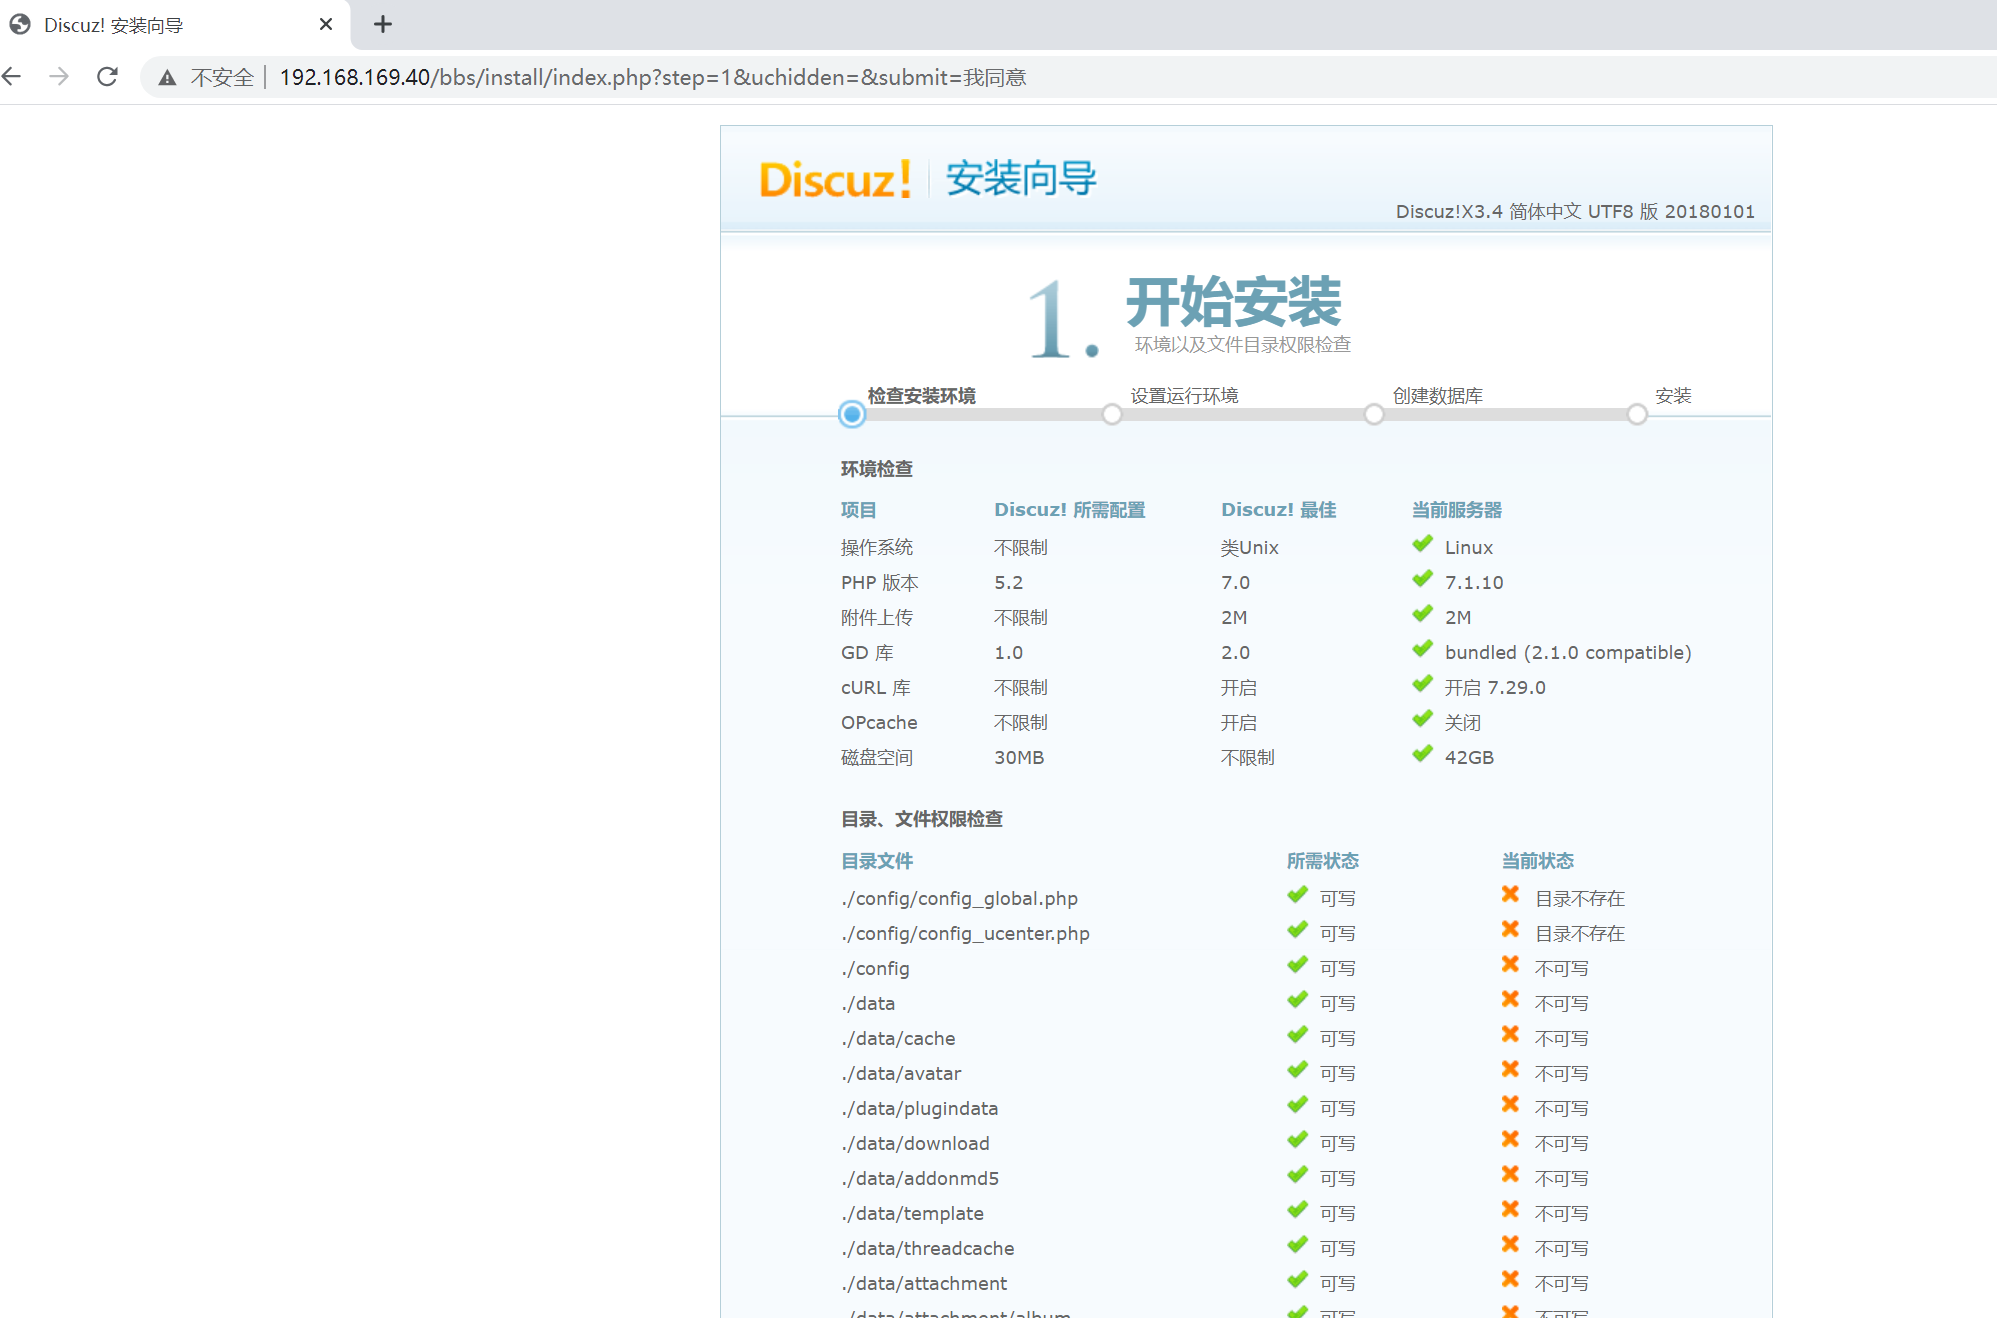Viewport: 1997px width, 1318px height.
Task: Click the browser reload button
Action: [107, 77]
